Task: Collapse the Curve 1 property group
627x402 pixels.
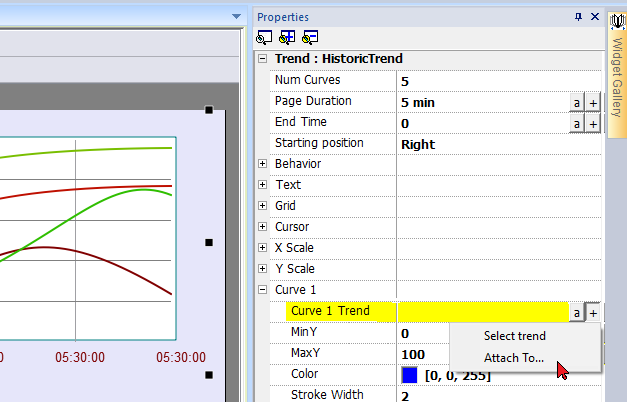Action: point(263,290)
